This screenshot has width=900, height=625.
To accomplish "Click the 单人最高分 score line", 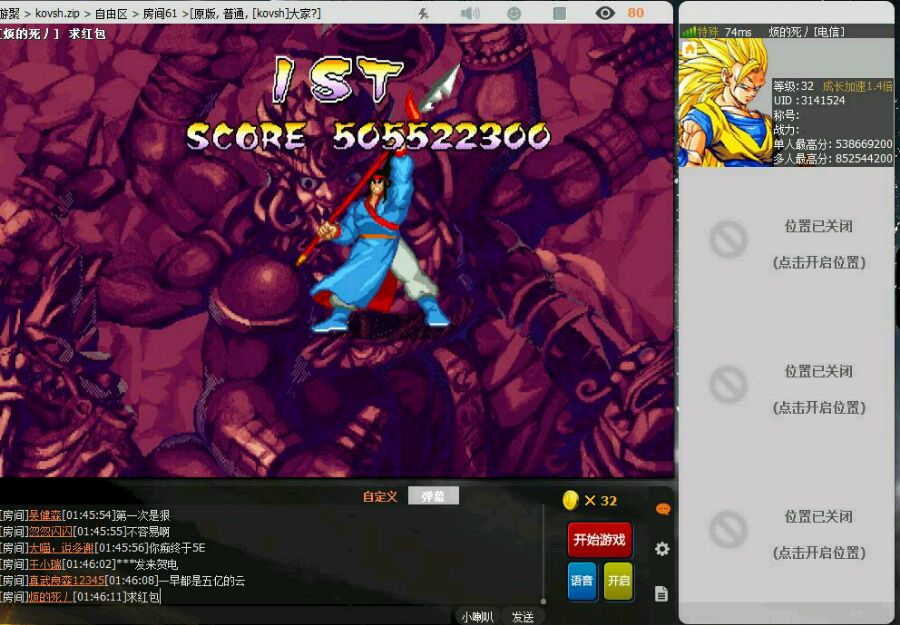I will pyautogui.click(x=832, y=143).
